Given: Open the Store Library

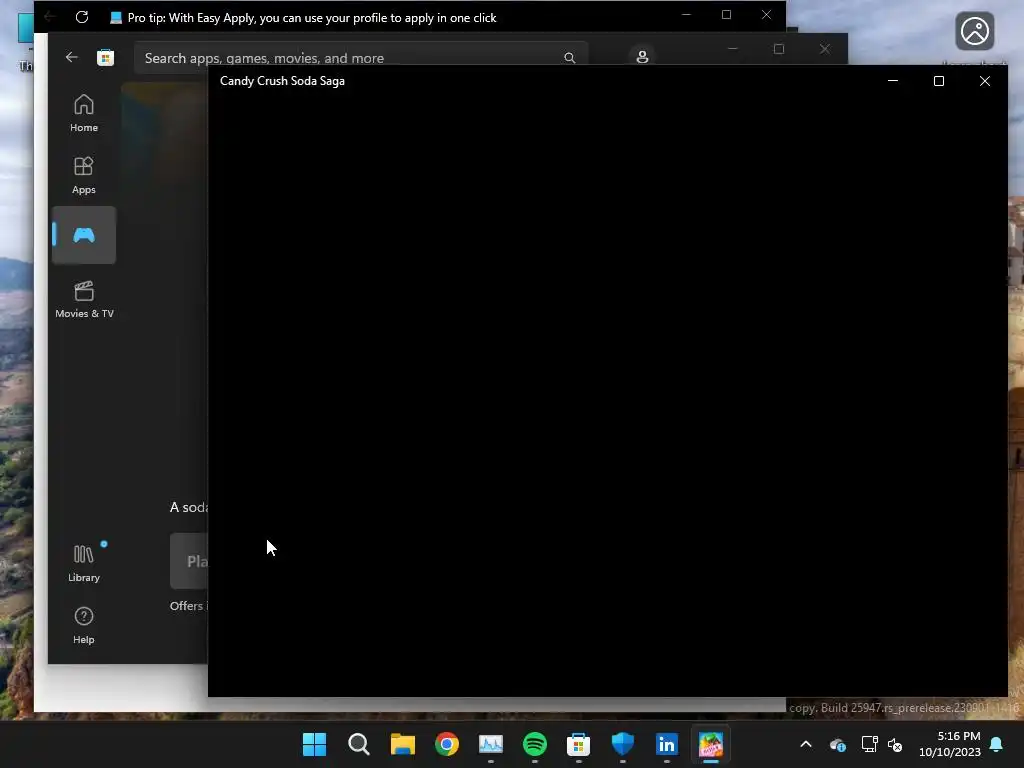Looking at the screenshot, I should pyautogui.click(x=84, y=563).
